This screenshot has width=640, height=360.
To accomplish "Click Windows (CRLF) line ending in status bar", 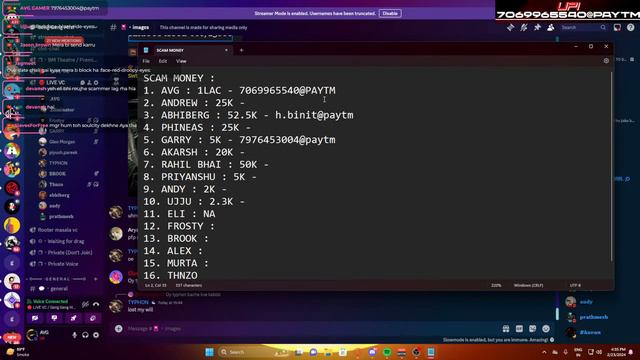I will click(528, 285).
